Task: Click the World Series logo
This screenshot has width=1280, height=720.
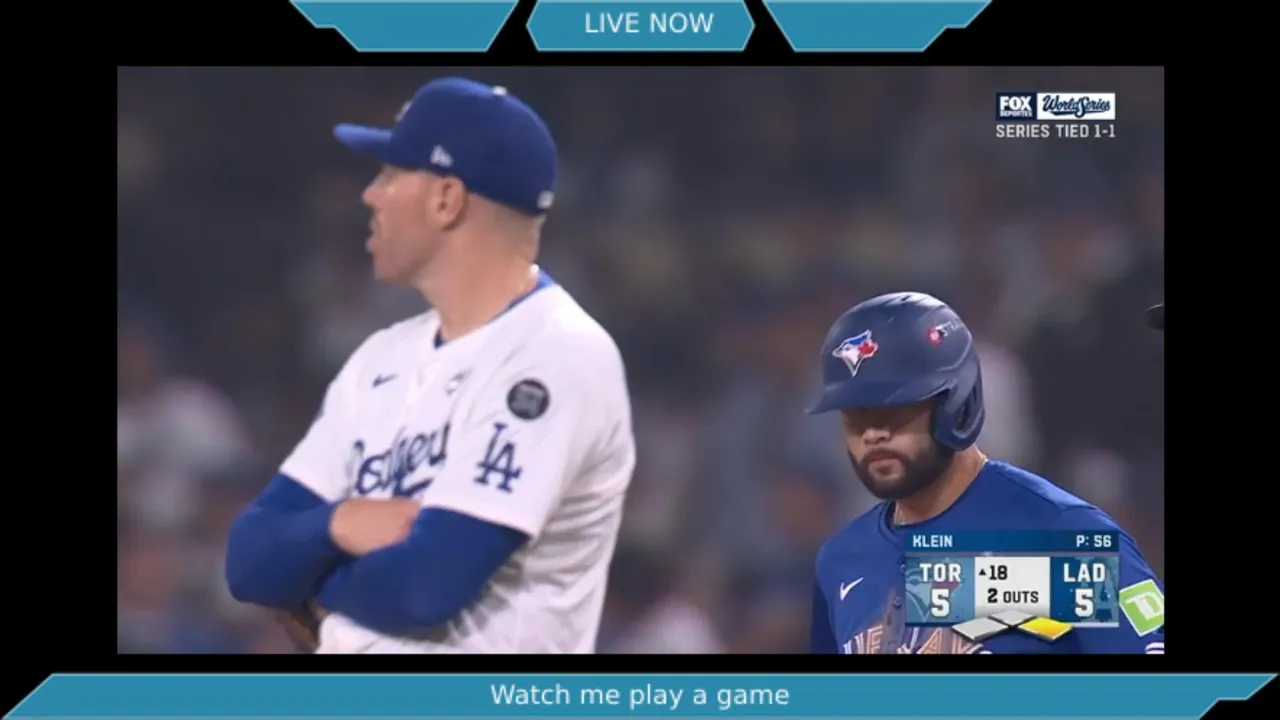Action: [x=1075, y=106]
